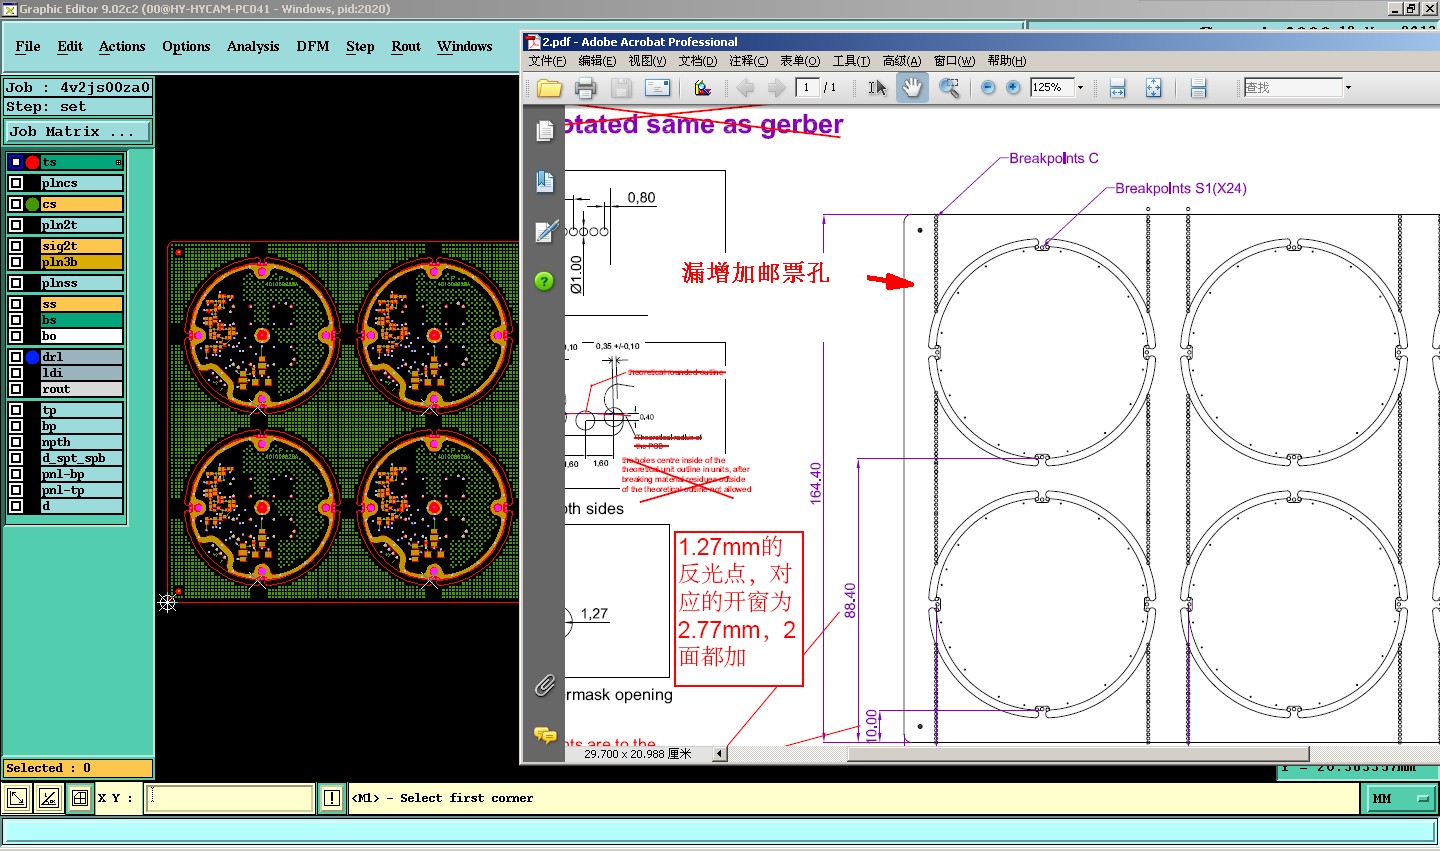This screenshot has height=851, width=1440.
Task: Open the Comments speech-bubble panel
Action: click(545, 735)
